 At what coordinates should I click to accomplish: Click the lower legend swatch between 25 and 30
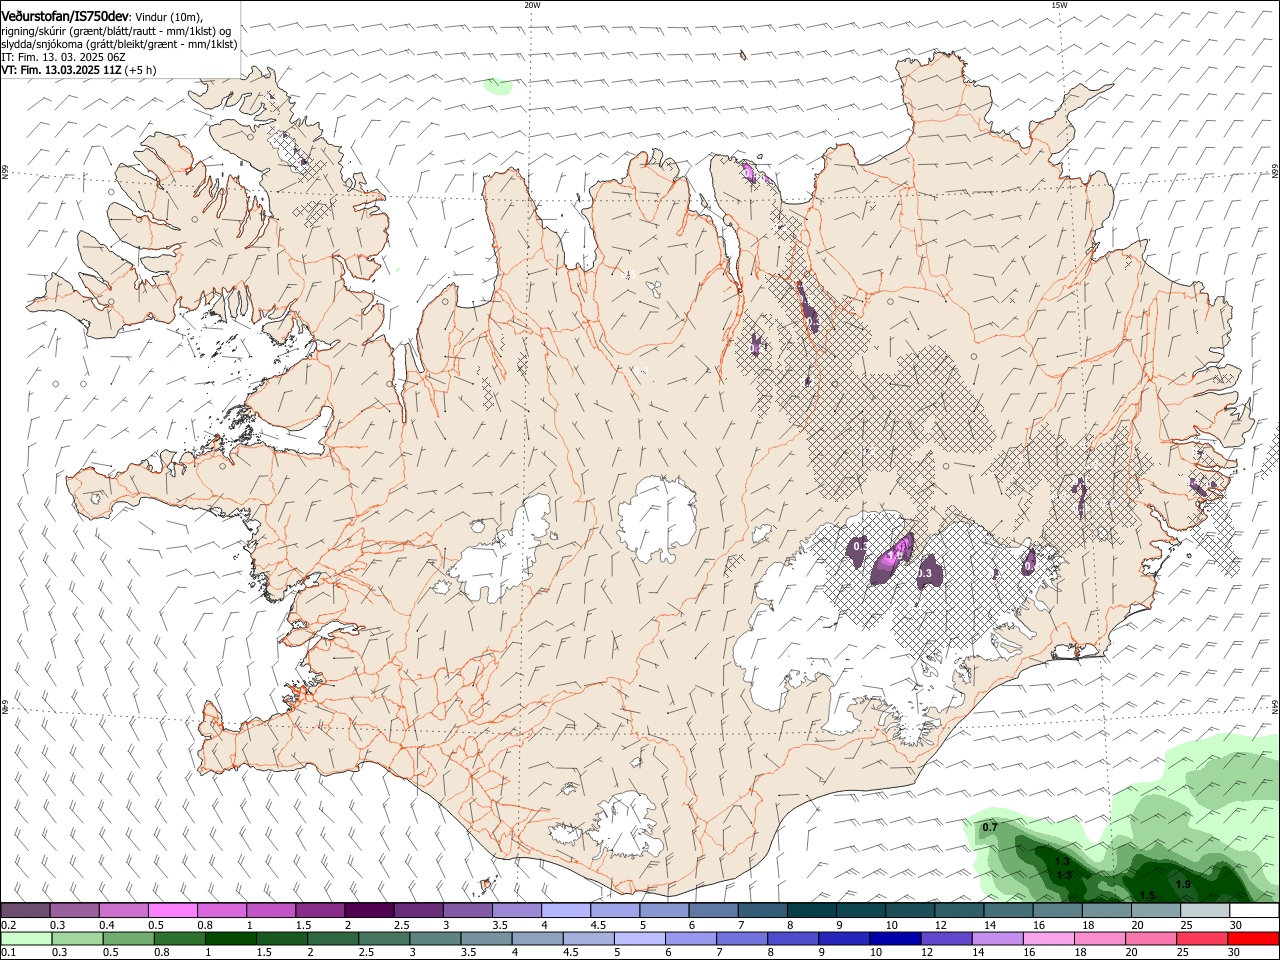tap(1203, 939)
